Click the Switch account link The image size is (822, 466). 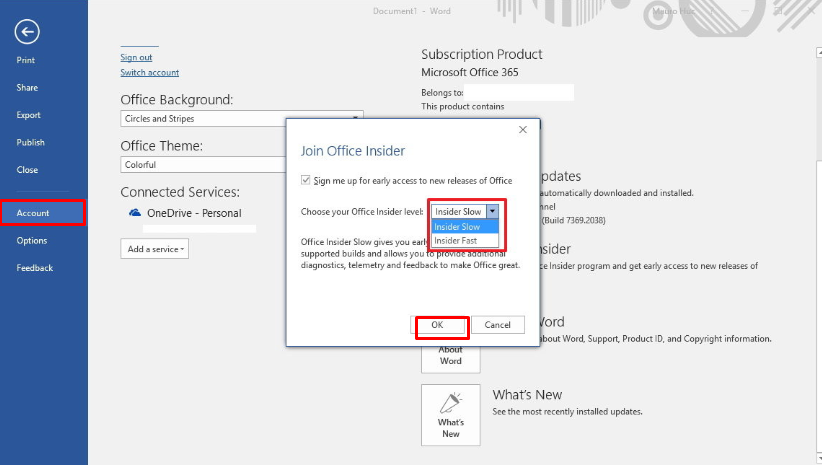click(149, 72)
